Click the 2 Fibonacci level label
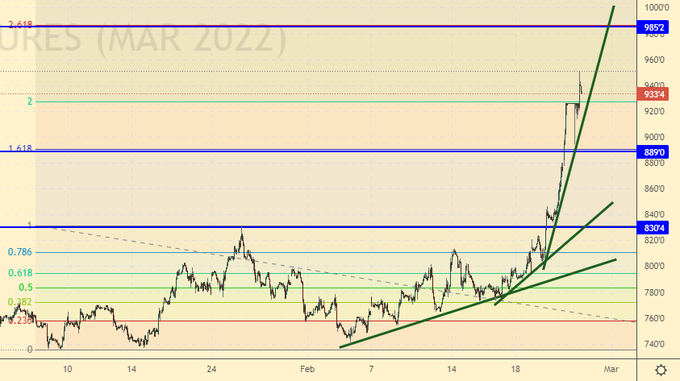 tap(30, 101)
